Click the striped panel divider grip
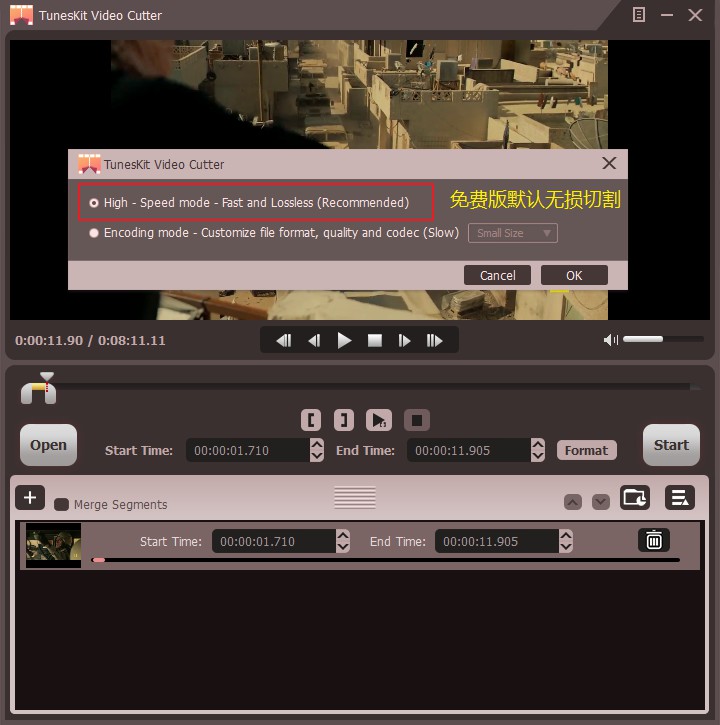The height and width of the screenshot is (725, 720). [355, 498]
